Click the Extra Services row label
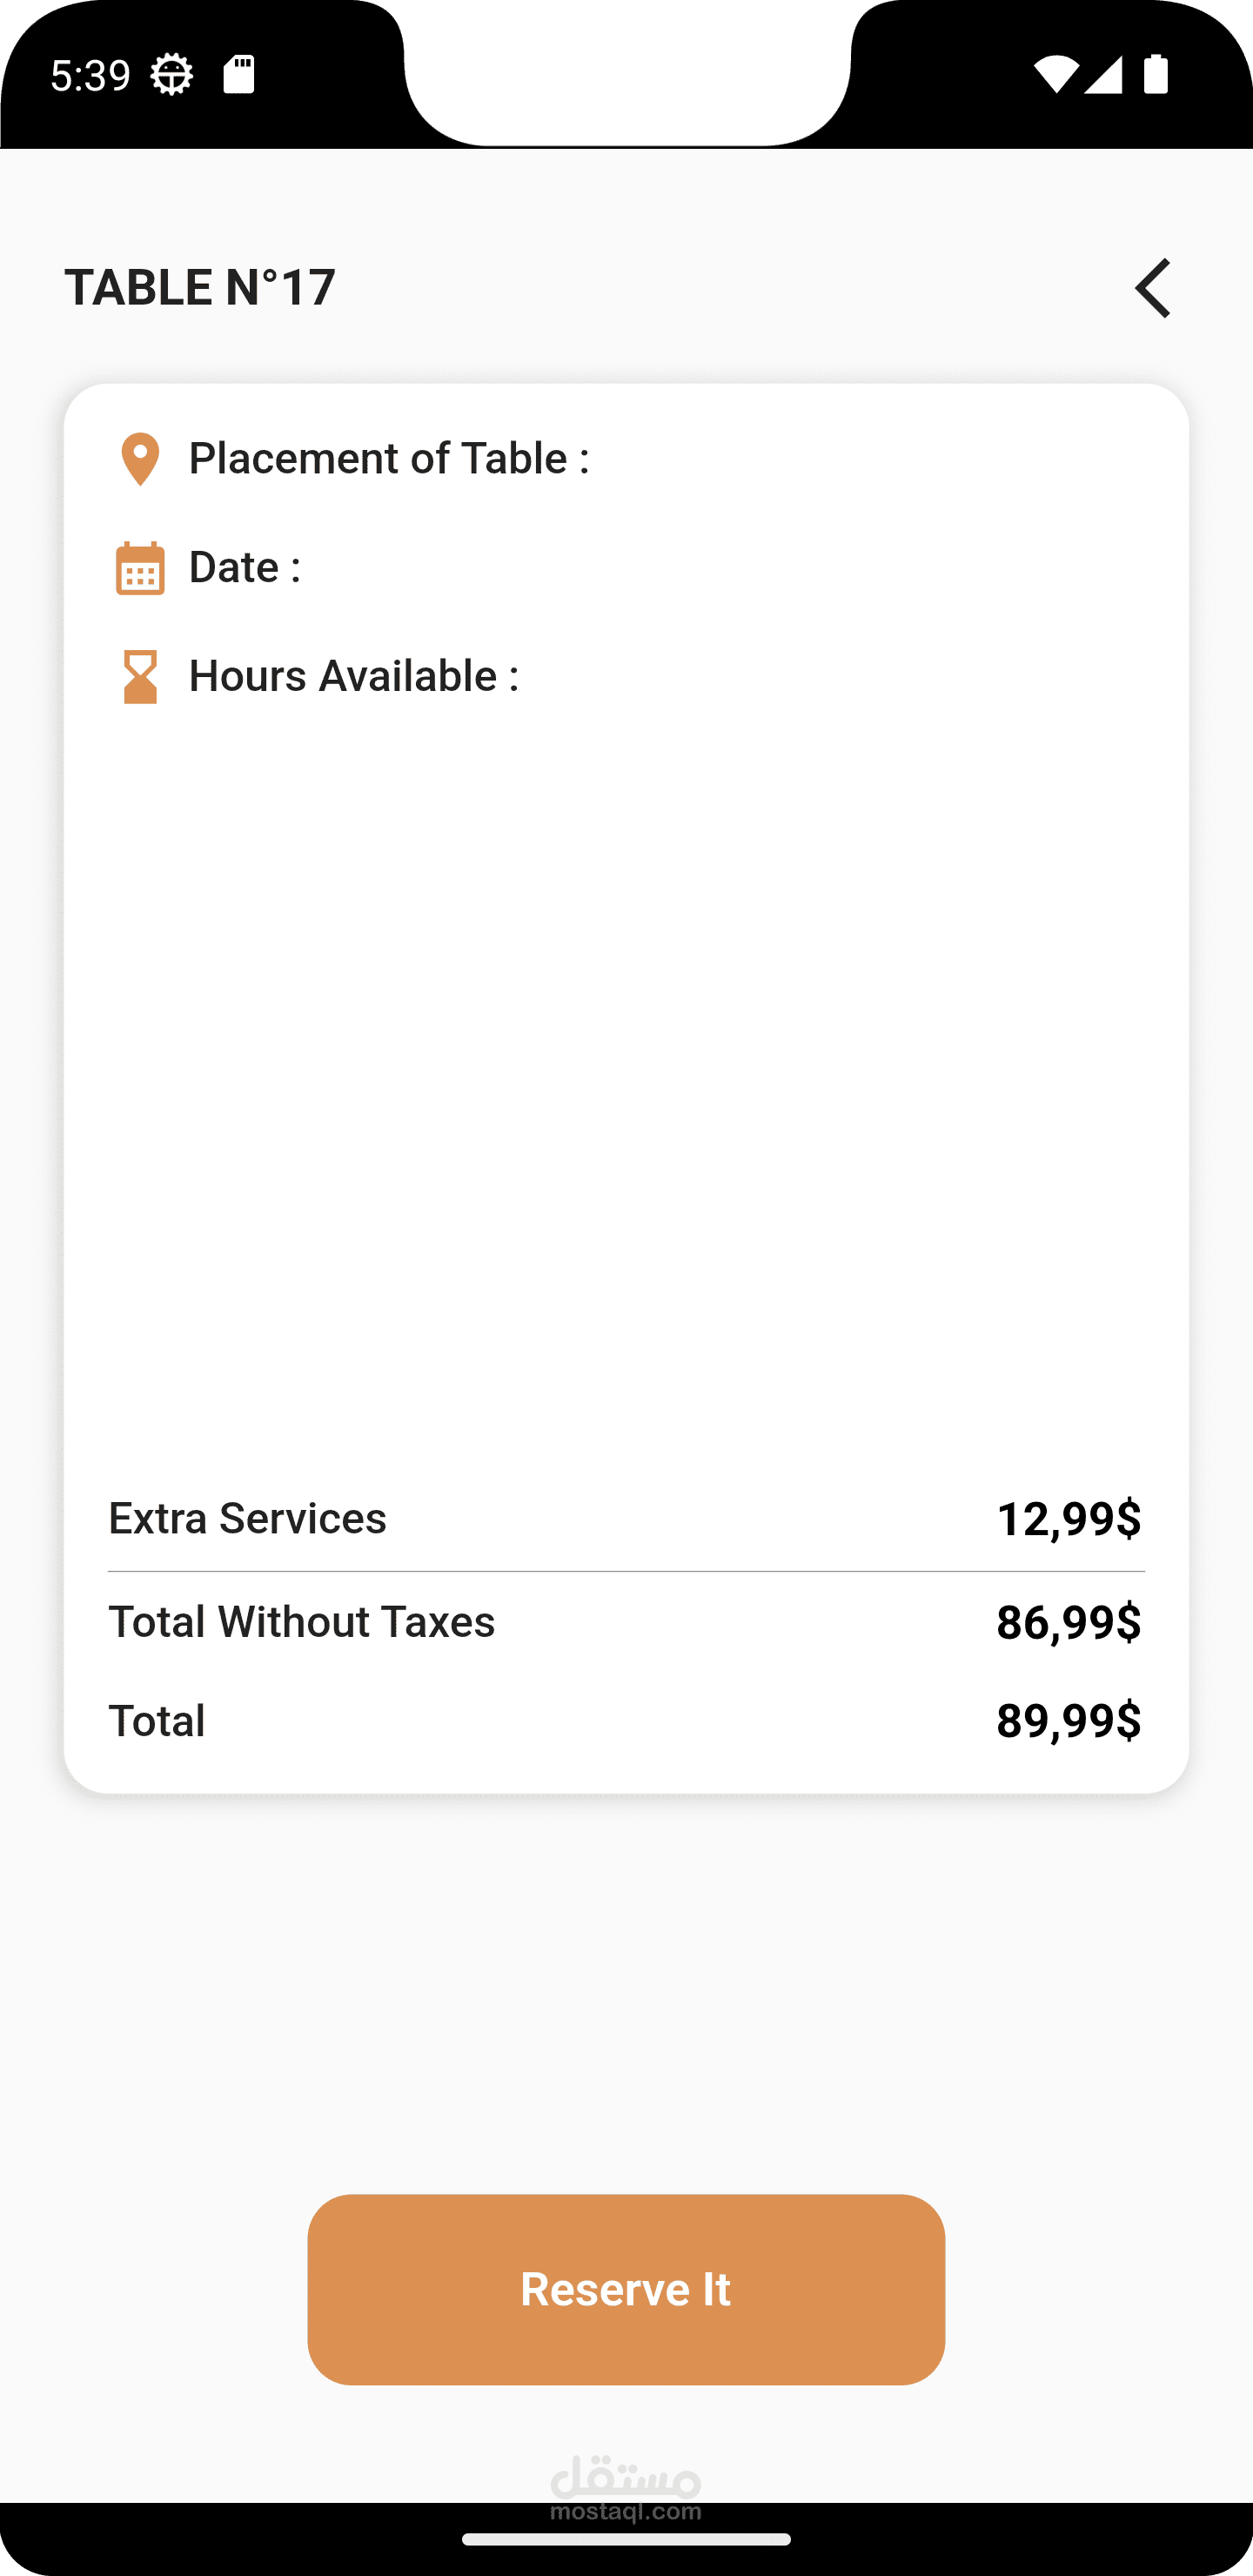 [x=247, y=1519]
